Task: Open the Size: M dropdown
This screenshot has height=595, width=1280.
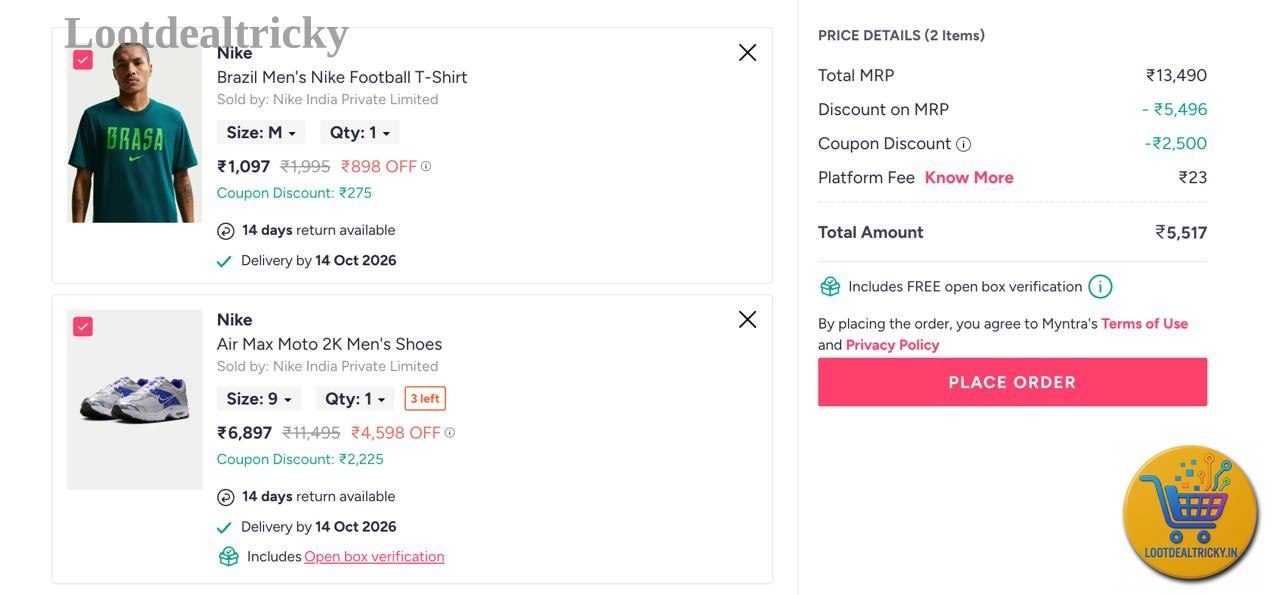Action: (261, 133)
